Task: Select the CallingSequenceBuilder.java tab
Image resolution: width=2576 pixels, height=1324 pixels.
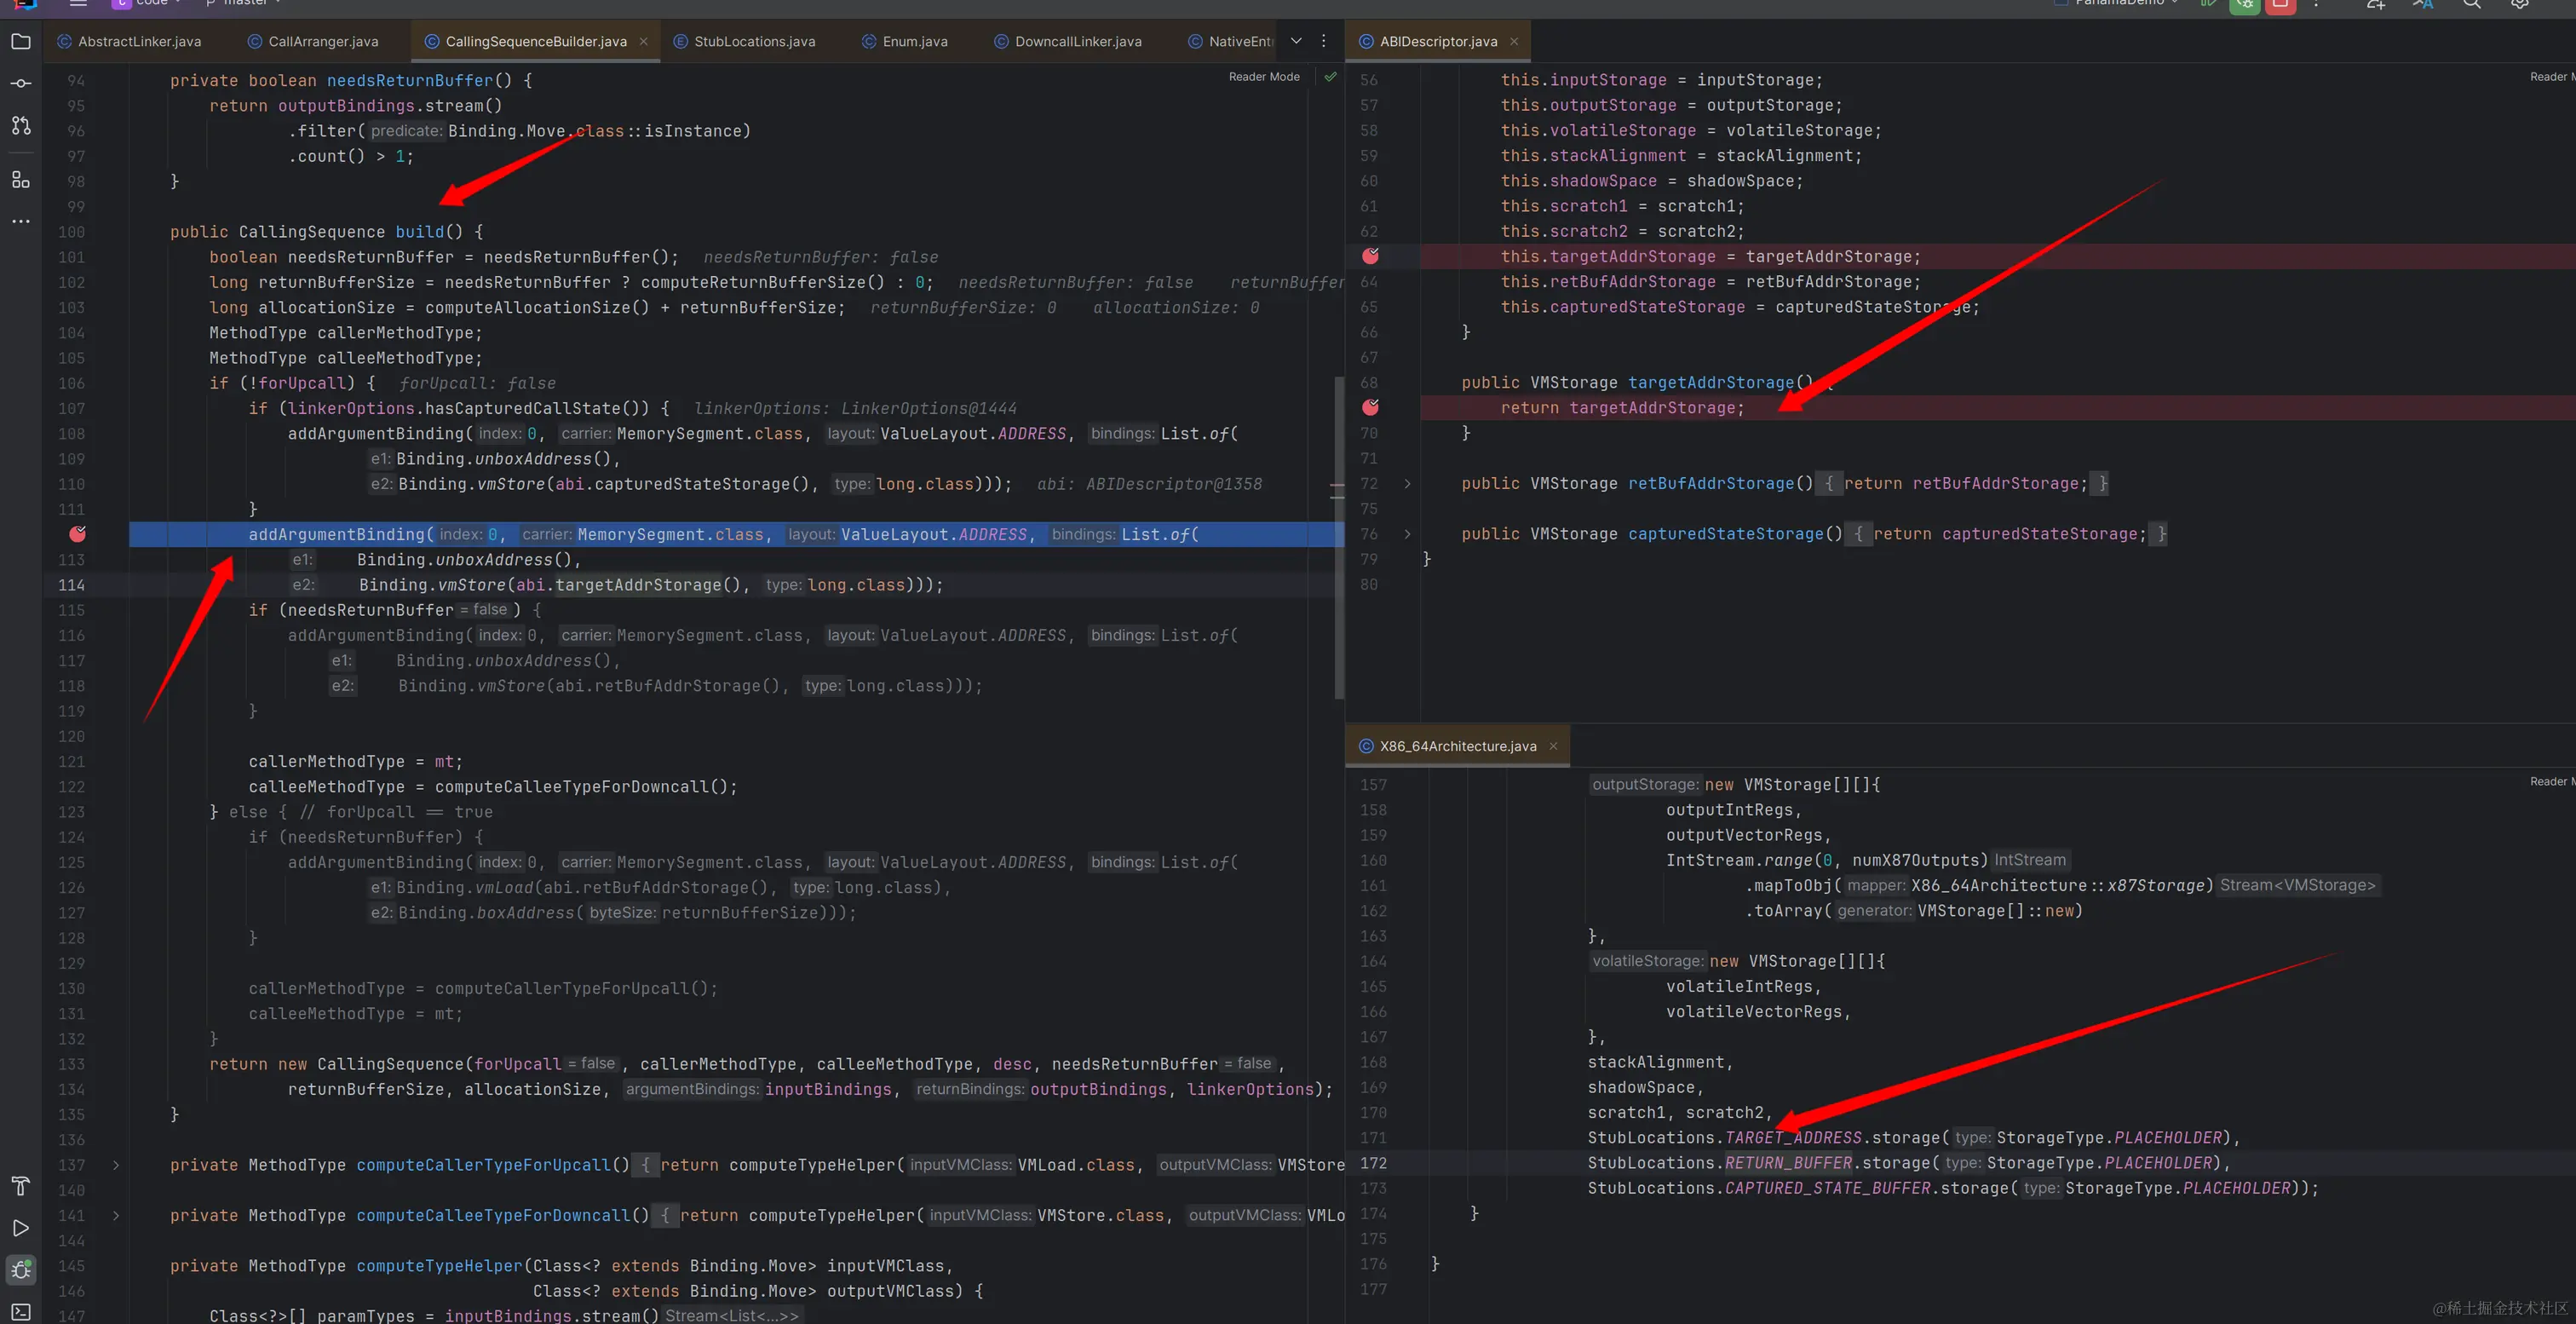Action: (x=536, y=42)
